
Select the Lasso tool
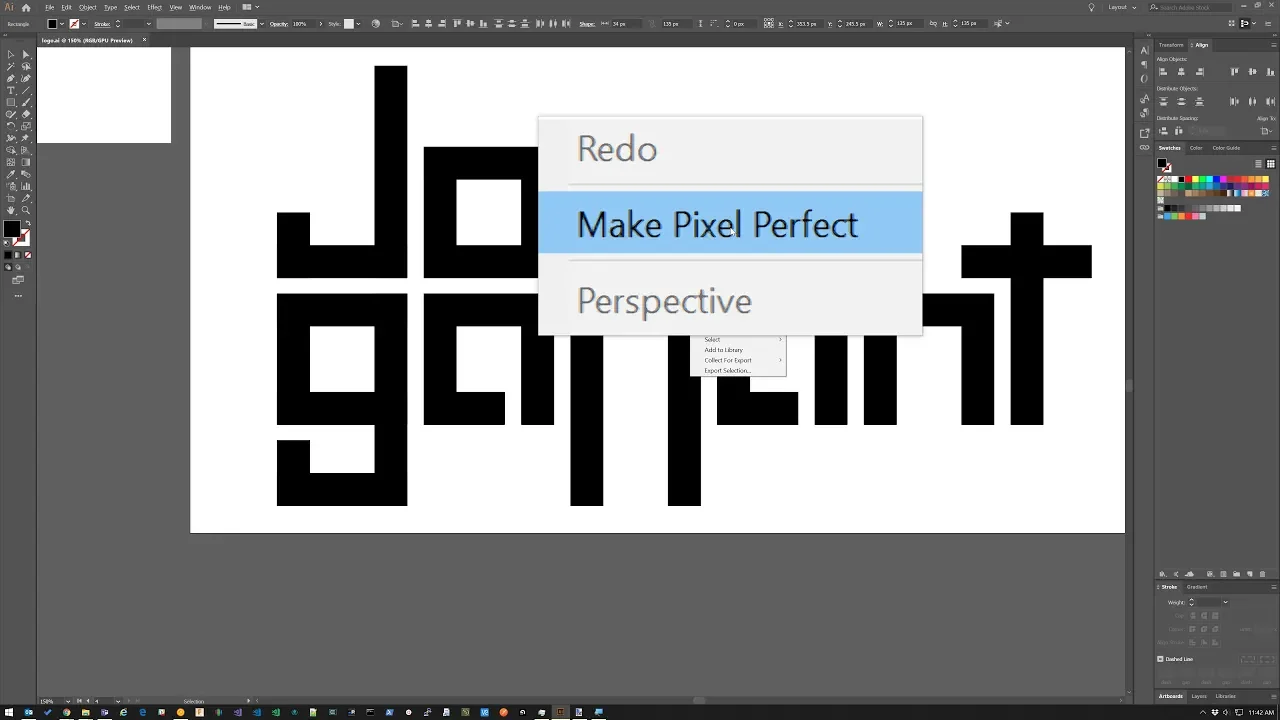(x=26, y=67)
